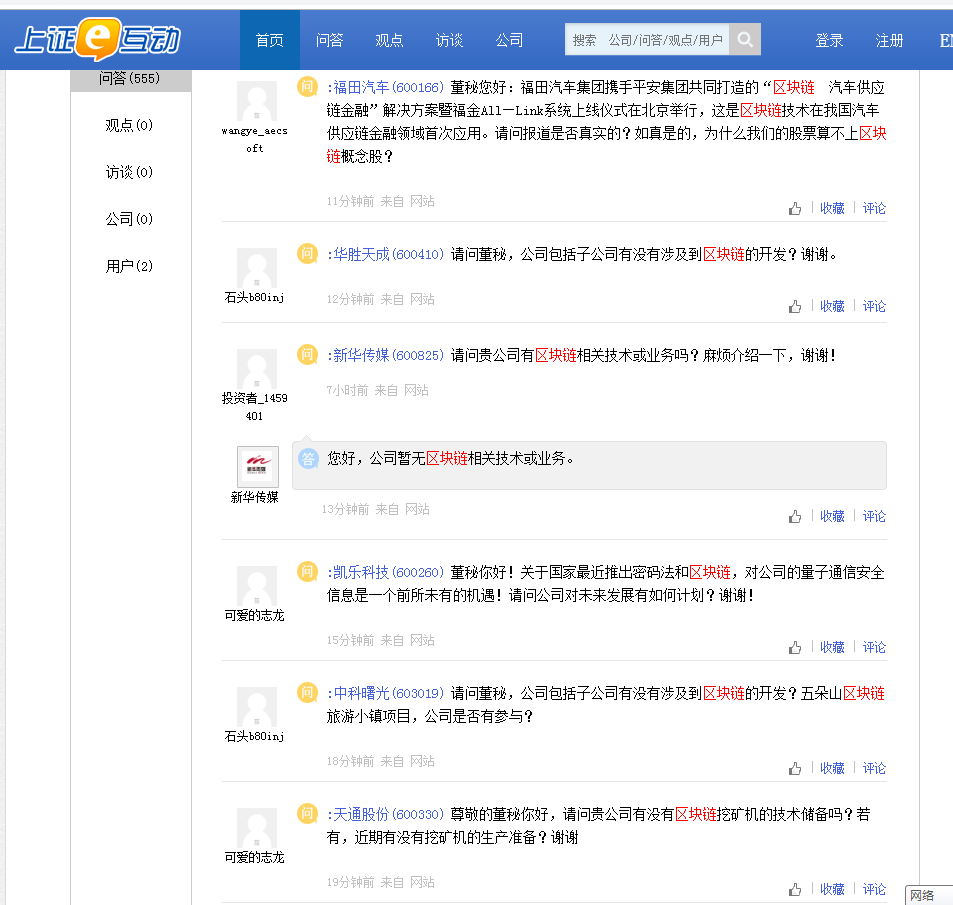The width and height of the screenshot is (953, 905).
Task: Open 华胜天成 (600410) company link
Action: pos(388,254)
